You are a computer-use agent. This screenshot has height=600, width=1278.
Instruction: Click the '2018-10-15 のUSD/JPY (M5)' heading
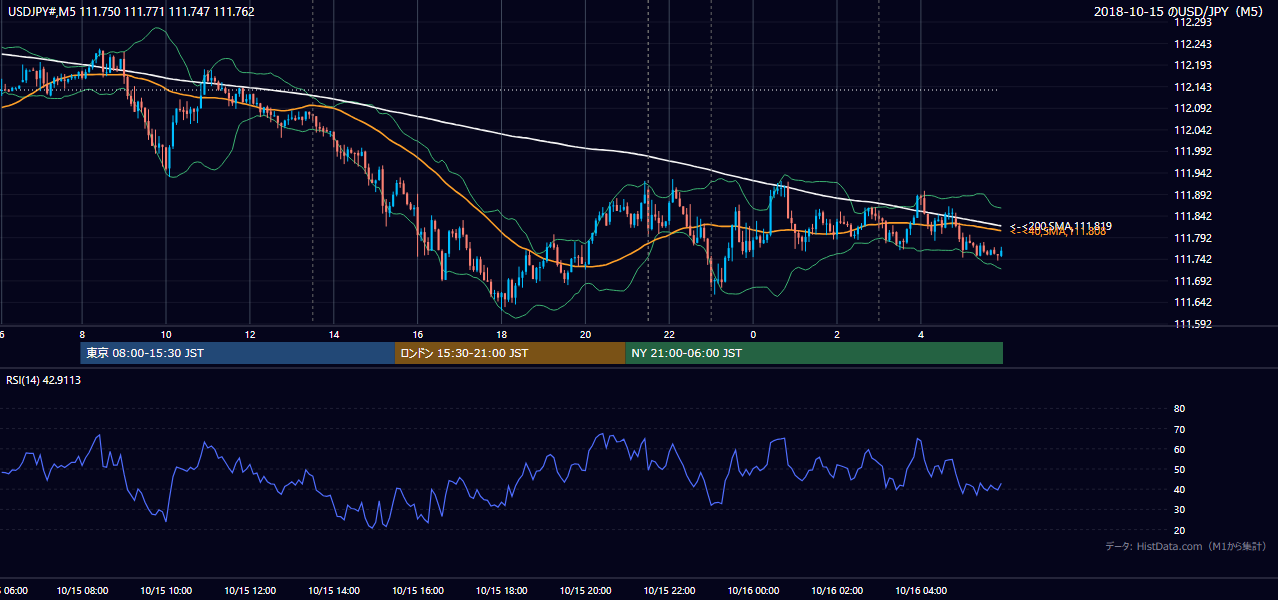[1180, 12]
